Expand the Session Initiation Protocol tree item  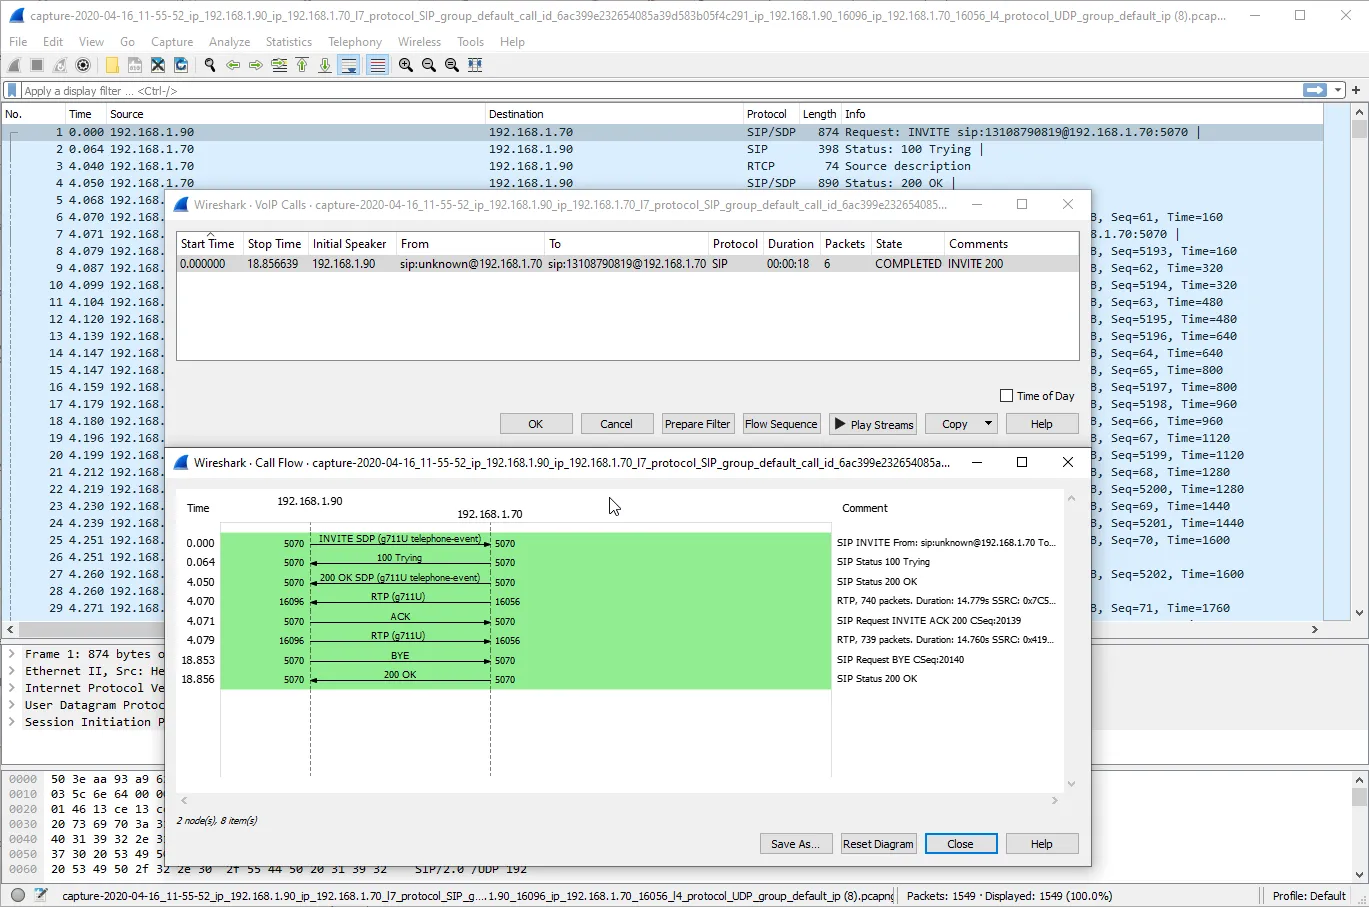(x=12, y=722)
